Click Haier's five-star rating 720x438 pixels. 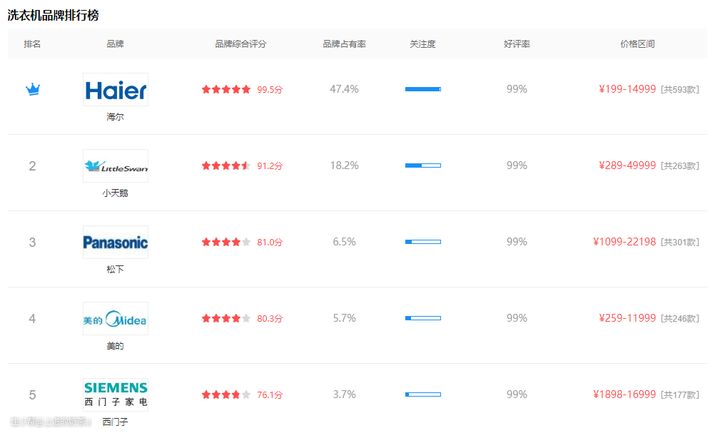click(x=226, y=89)
